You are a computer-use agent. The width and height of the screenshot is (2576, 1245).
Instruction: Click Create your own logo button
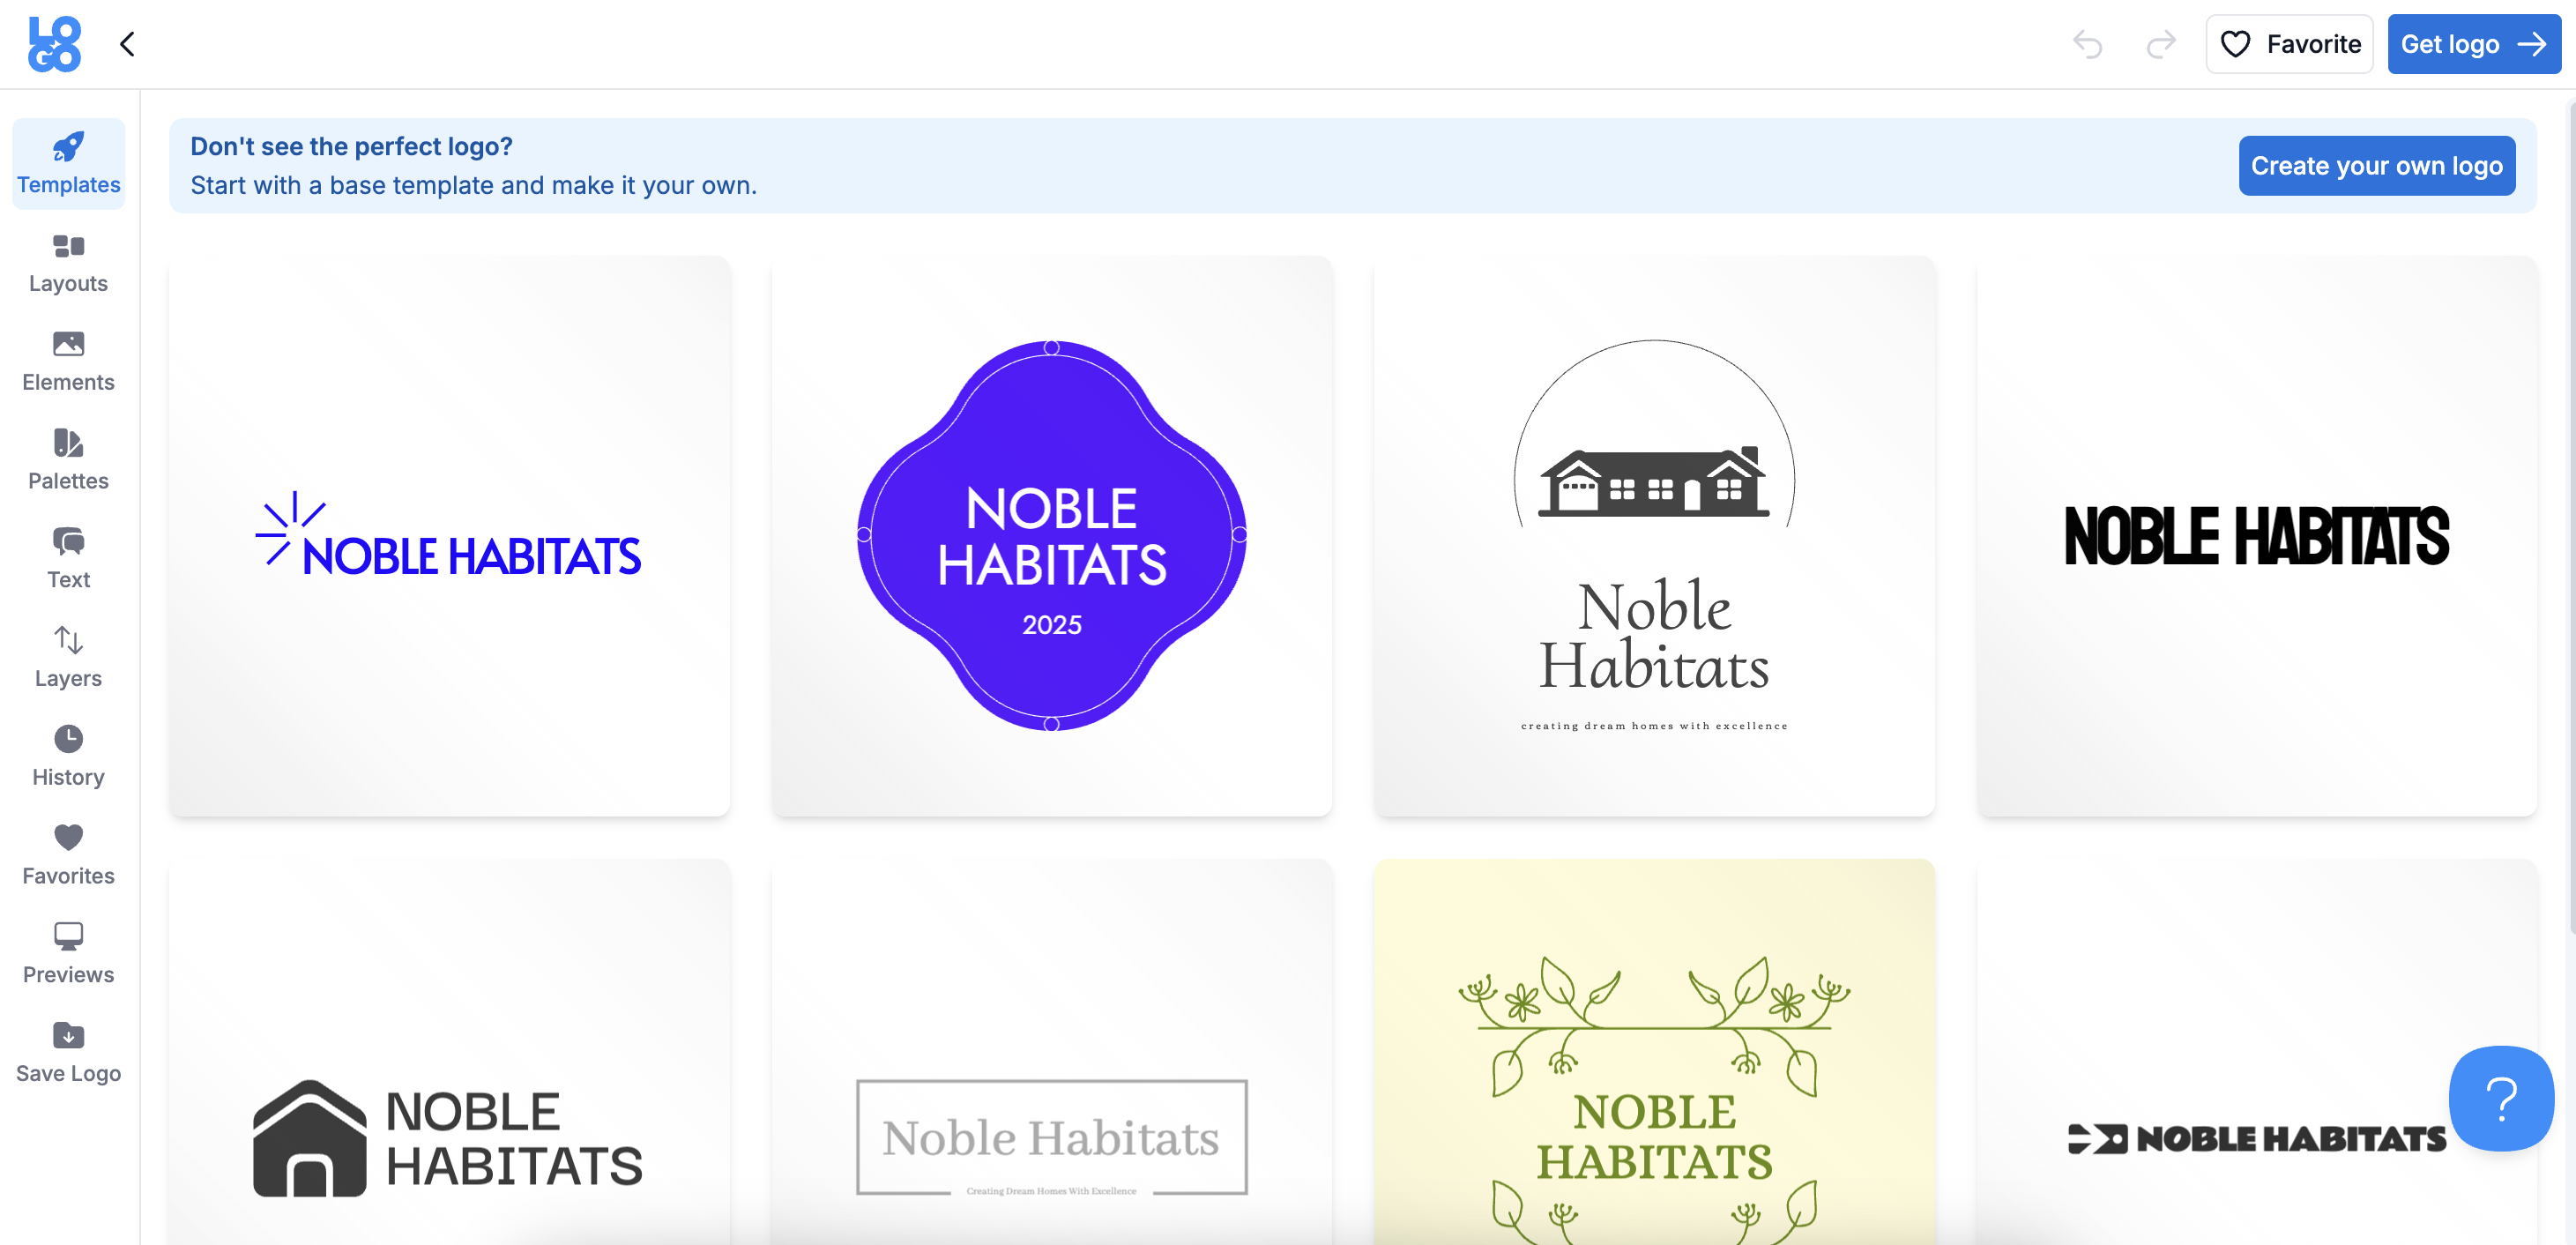coord(2376,166)
